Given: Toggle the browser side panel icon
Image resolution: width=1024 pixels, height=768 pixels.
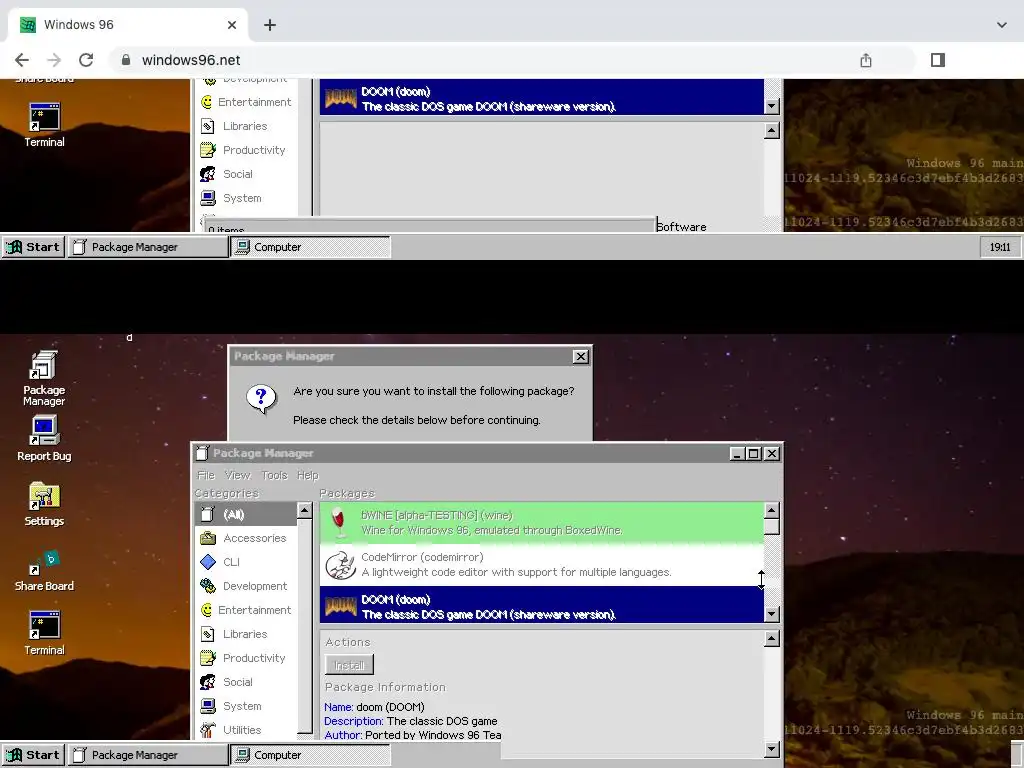Looking at the screenshot, I should pyautogui.click(x=938, y=60).
